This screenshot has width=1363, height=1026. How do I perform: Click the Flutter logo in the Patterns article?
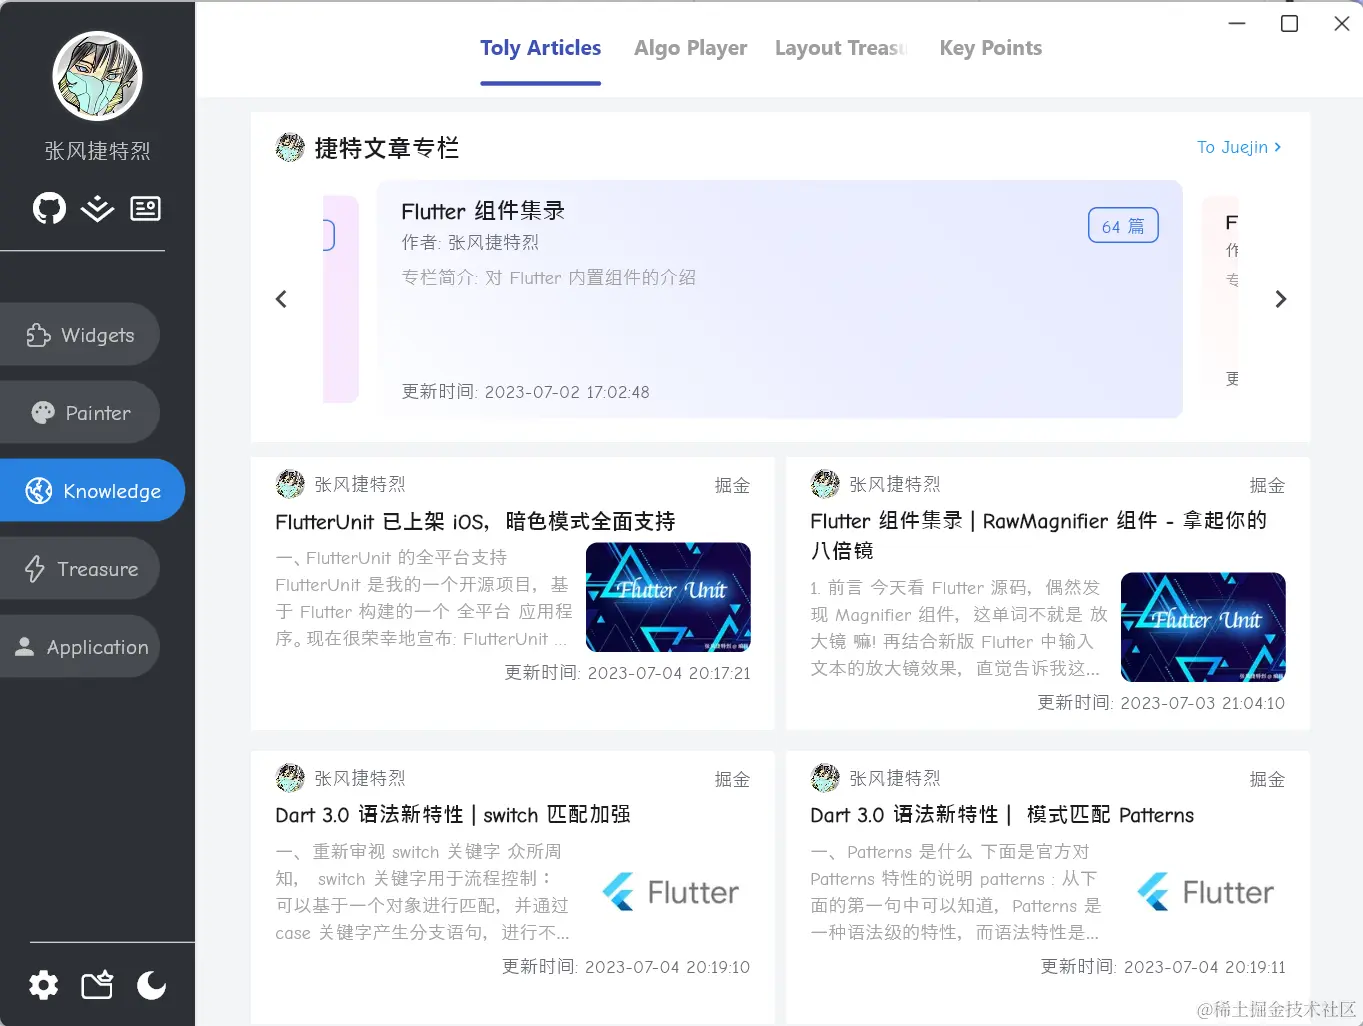pyautogui.click(x=1205, y=892)
